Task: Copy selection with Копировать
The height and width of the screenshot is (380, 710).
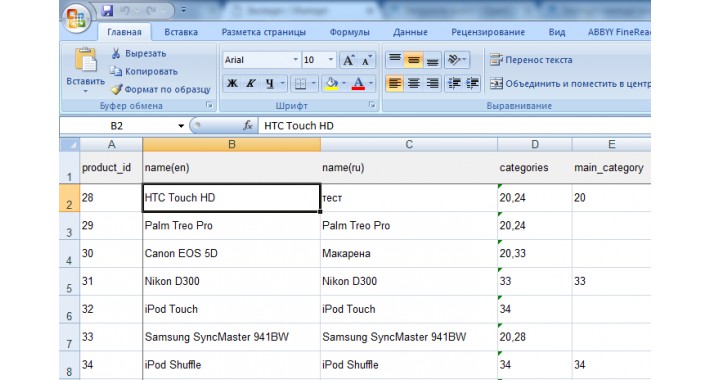Action: pyautogui.click(x=144, y=71)
